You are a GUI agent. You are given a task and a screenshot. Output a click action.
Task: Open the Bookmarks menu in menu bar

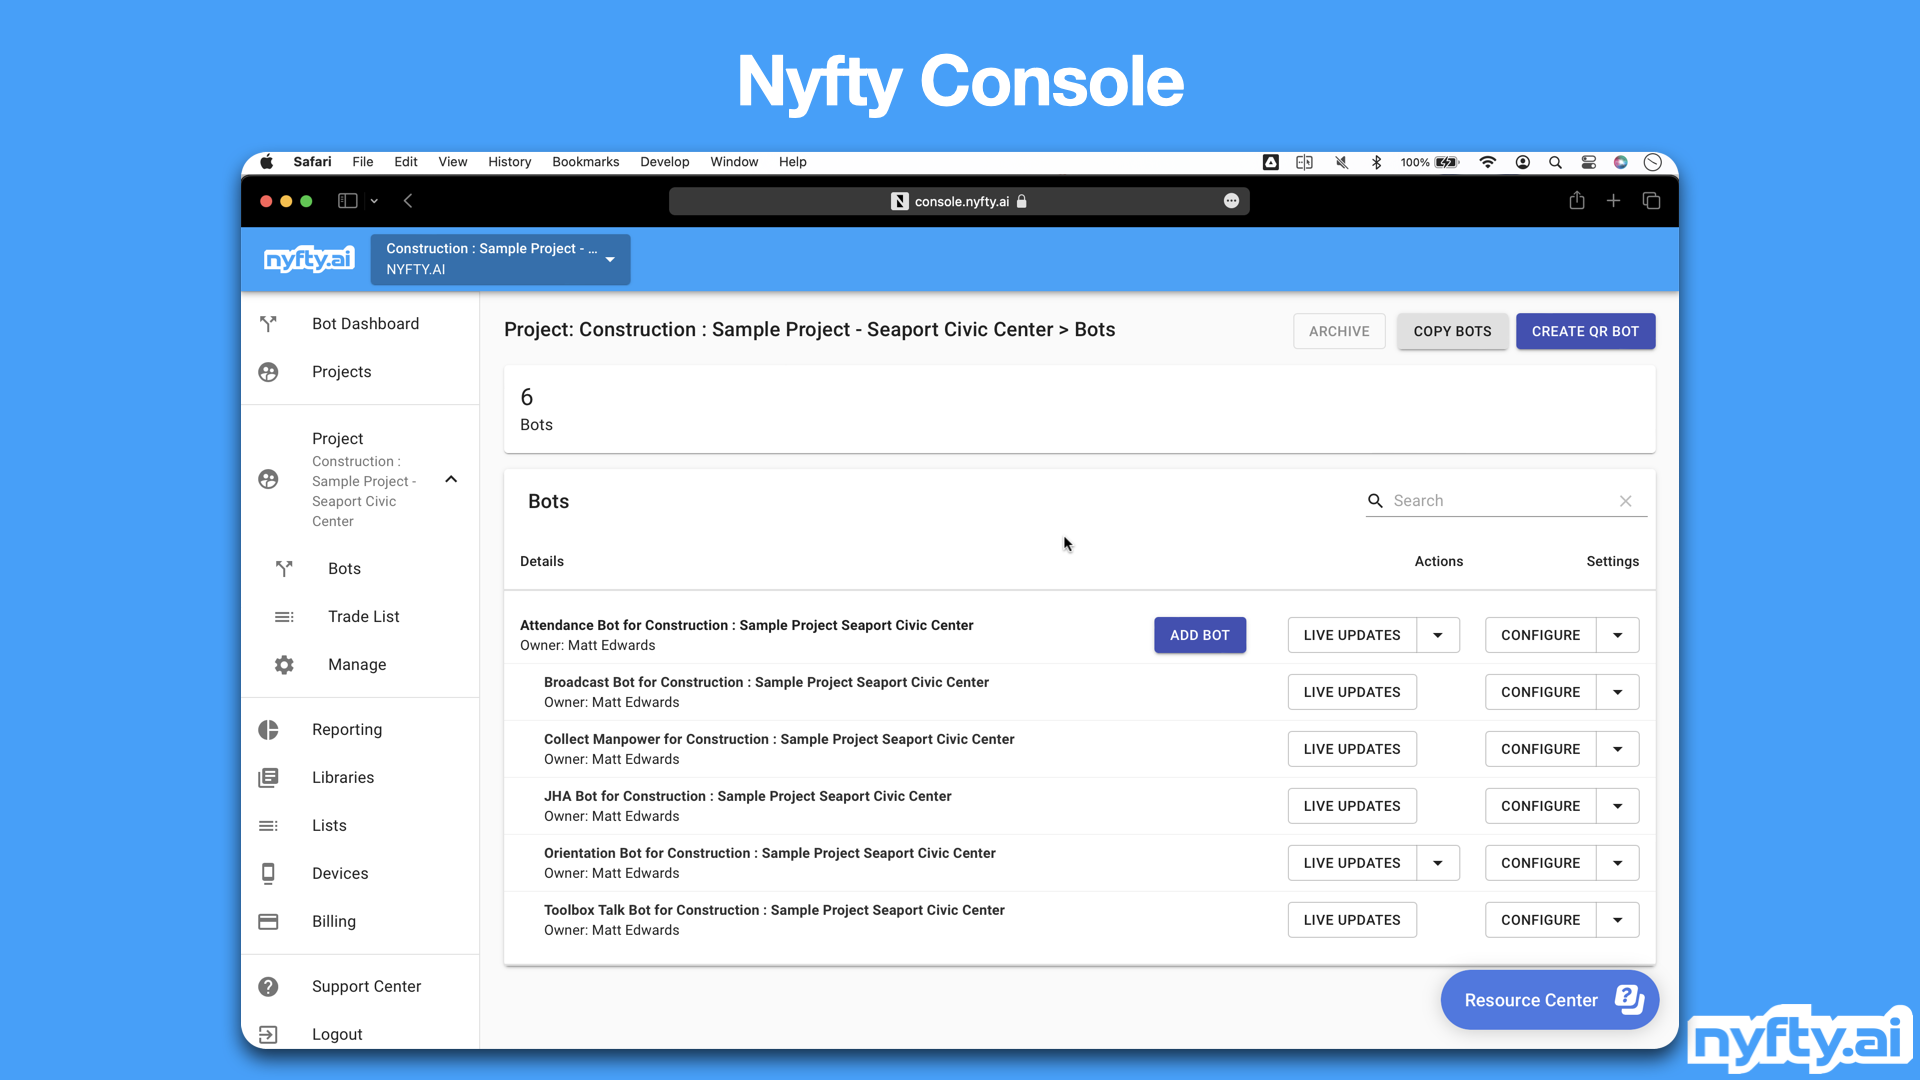click(585, 162)
